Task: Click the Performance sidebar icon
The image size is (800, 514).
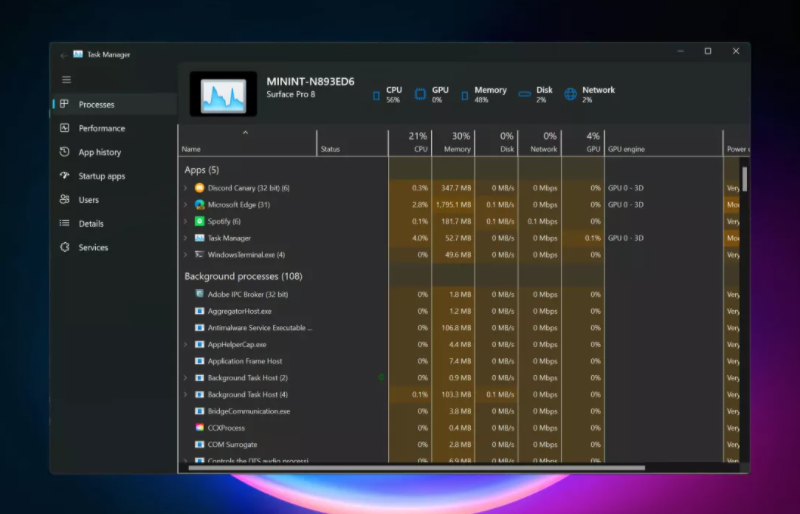Action: point(64,128)
